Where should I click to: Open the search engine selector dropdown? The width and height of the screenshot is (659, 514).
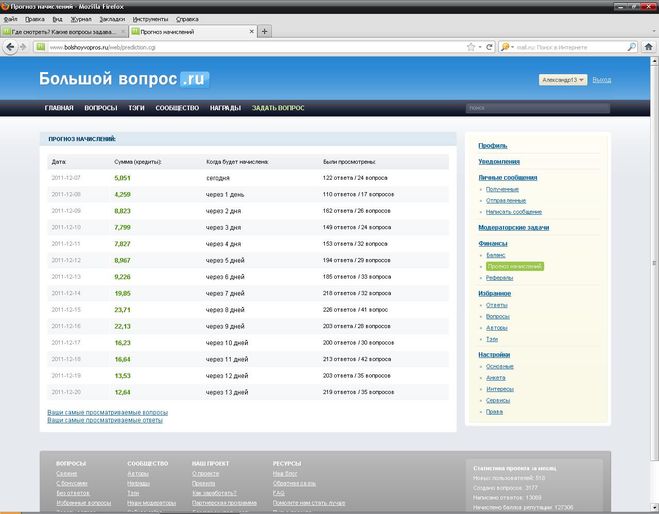(x=507, y=47)
